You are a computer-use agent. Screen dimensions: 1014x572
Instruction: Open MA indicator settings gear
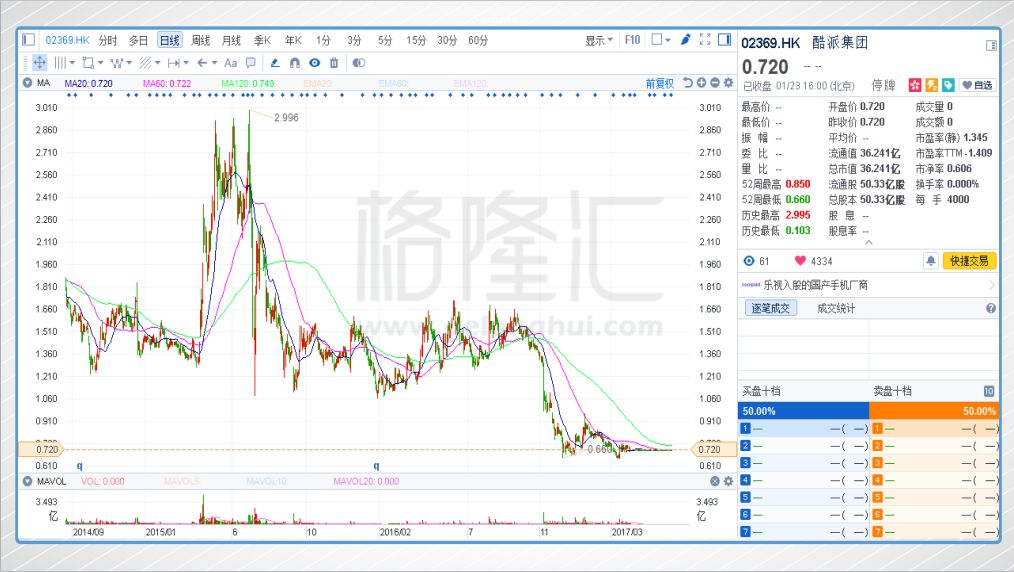point(728,83)
